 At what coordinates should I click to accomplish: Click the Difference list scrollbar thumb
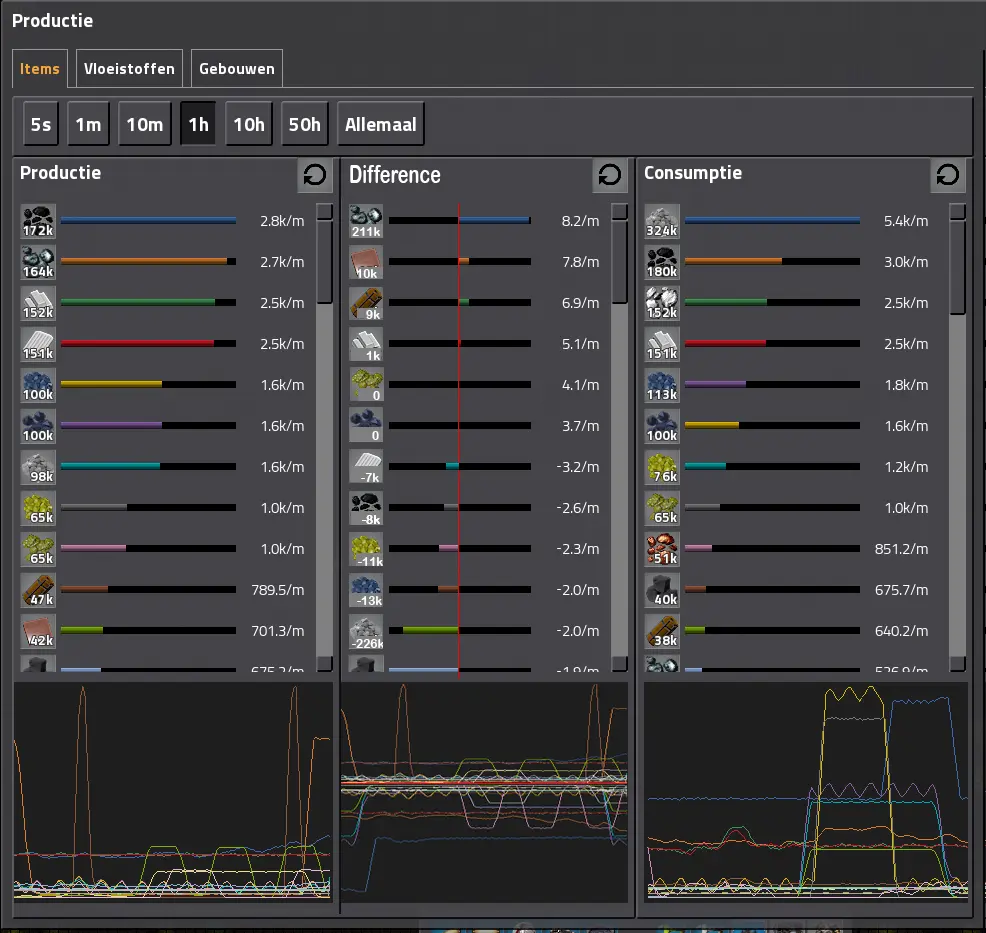pyautogui.click(x=619, y=261)
